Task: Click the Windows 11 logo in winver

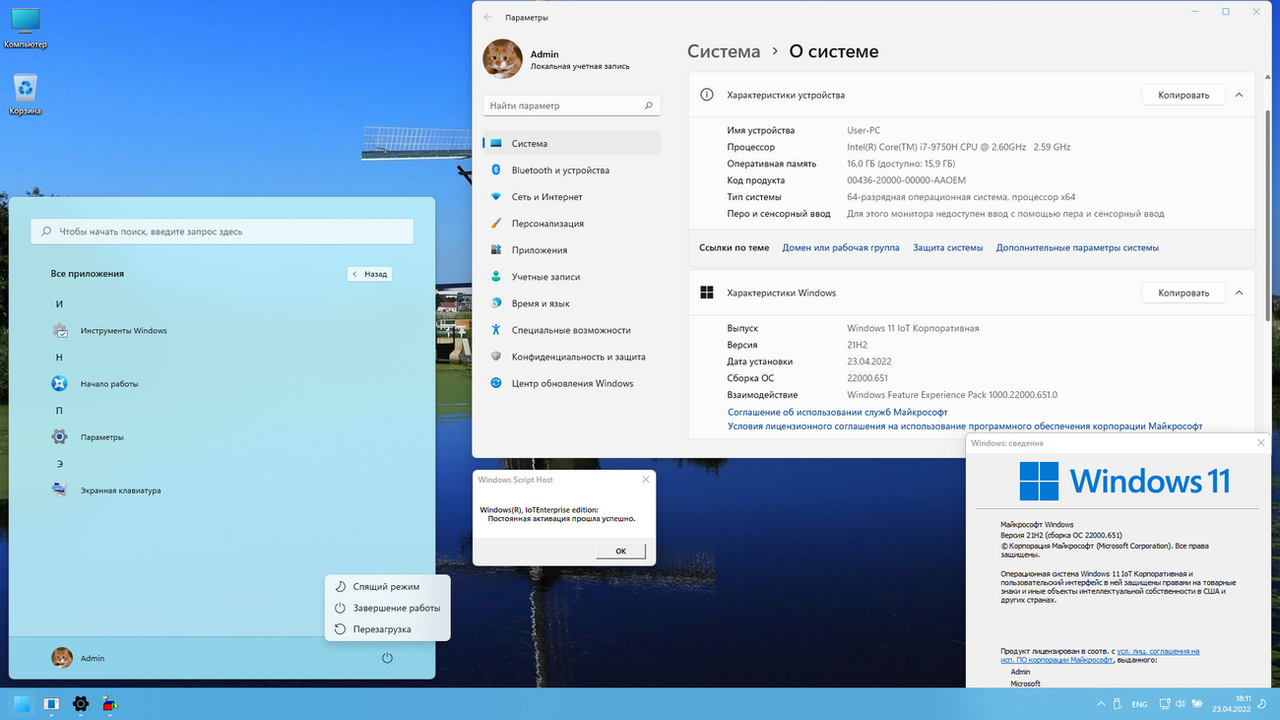Action: click(1125, 481)
